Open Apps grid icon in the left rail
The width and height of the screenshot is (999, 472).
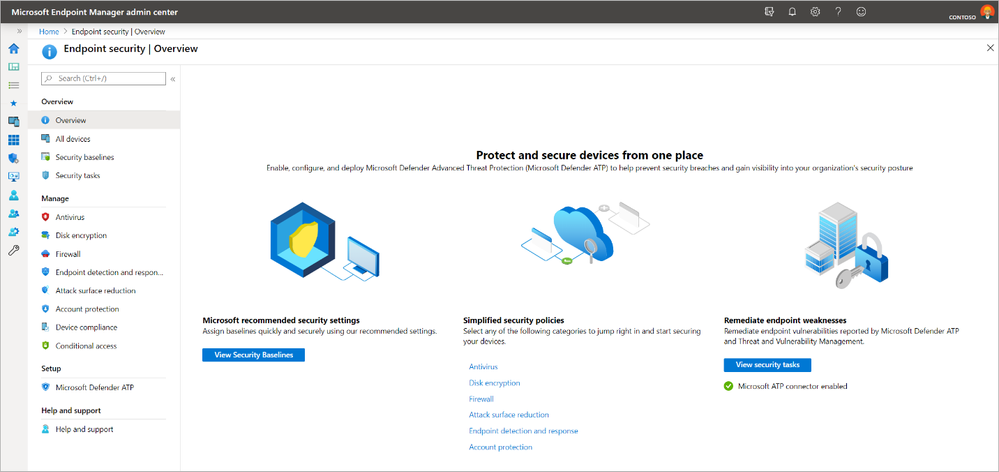click(13, 140)
